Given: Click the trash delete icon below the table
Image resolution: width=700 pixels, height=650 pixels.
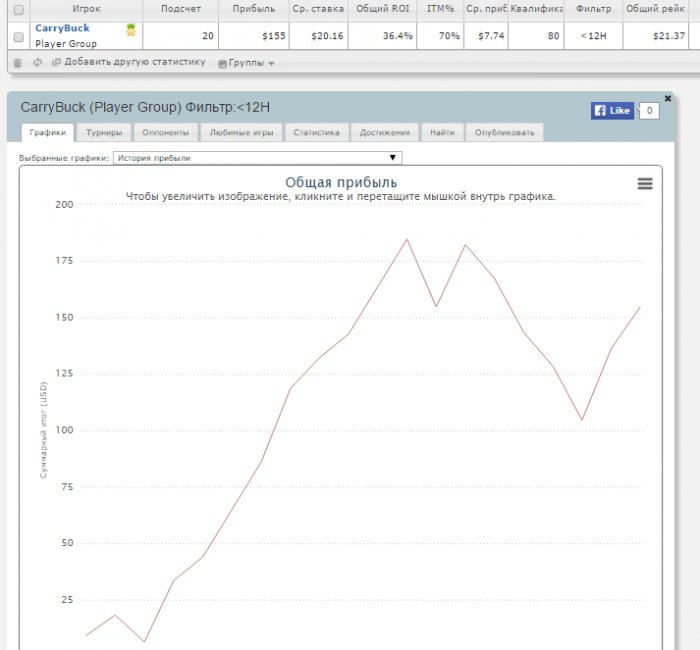Looking at the screenshot, I should [17, 62].
